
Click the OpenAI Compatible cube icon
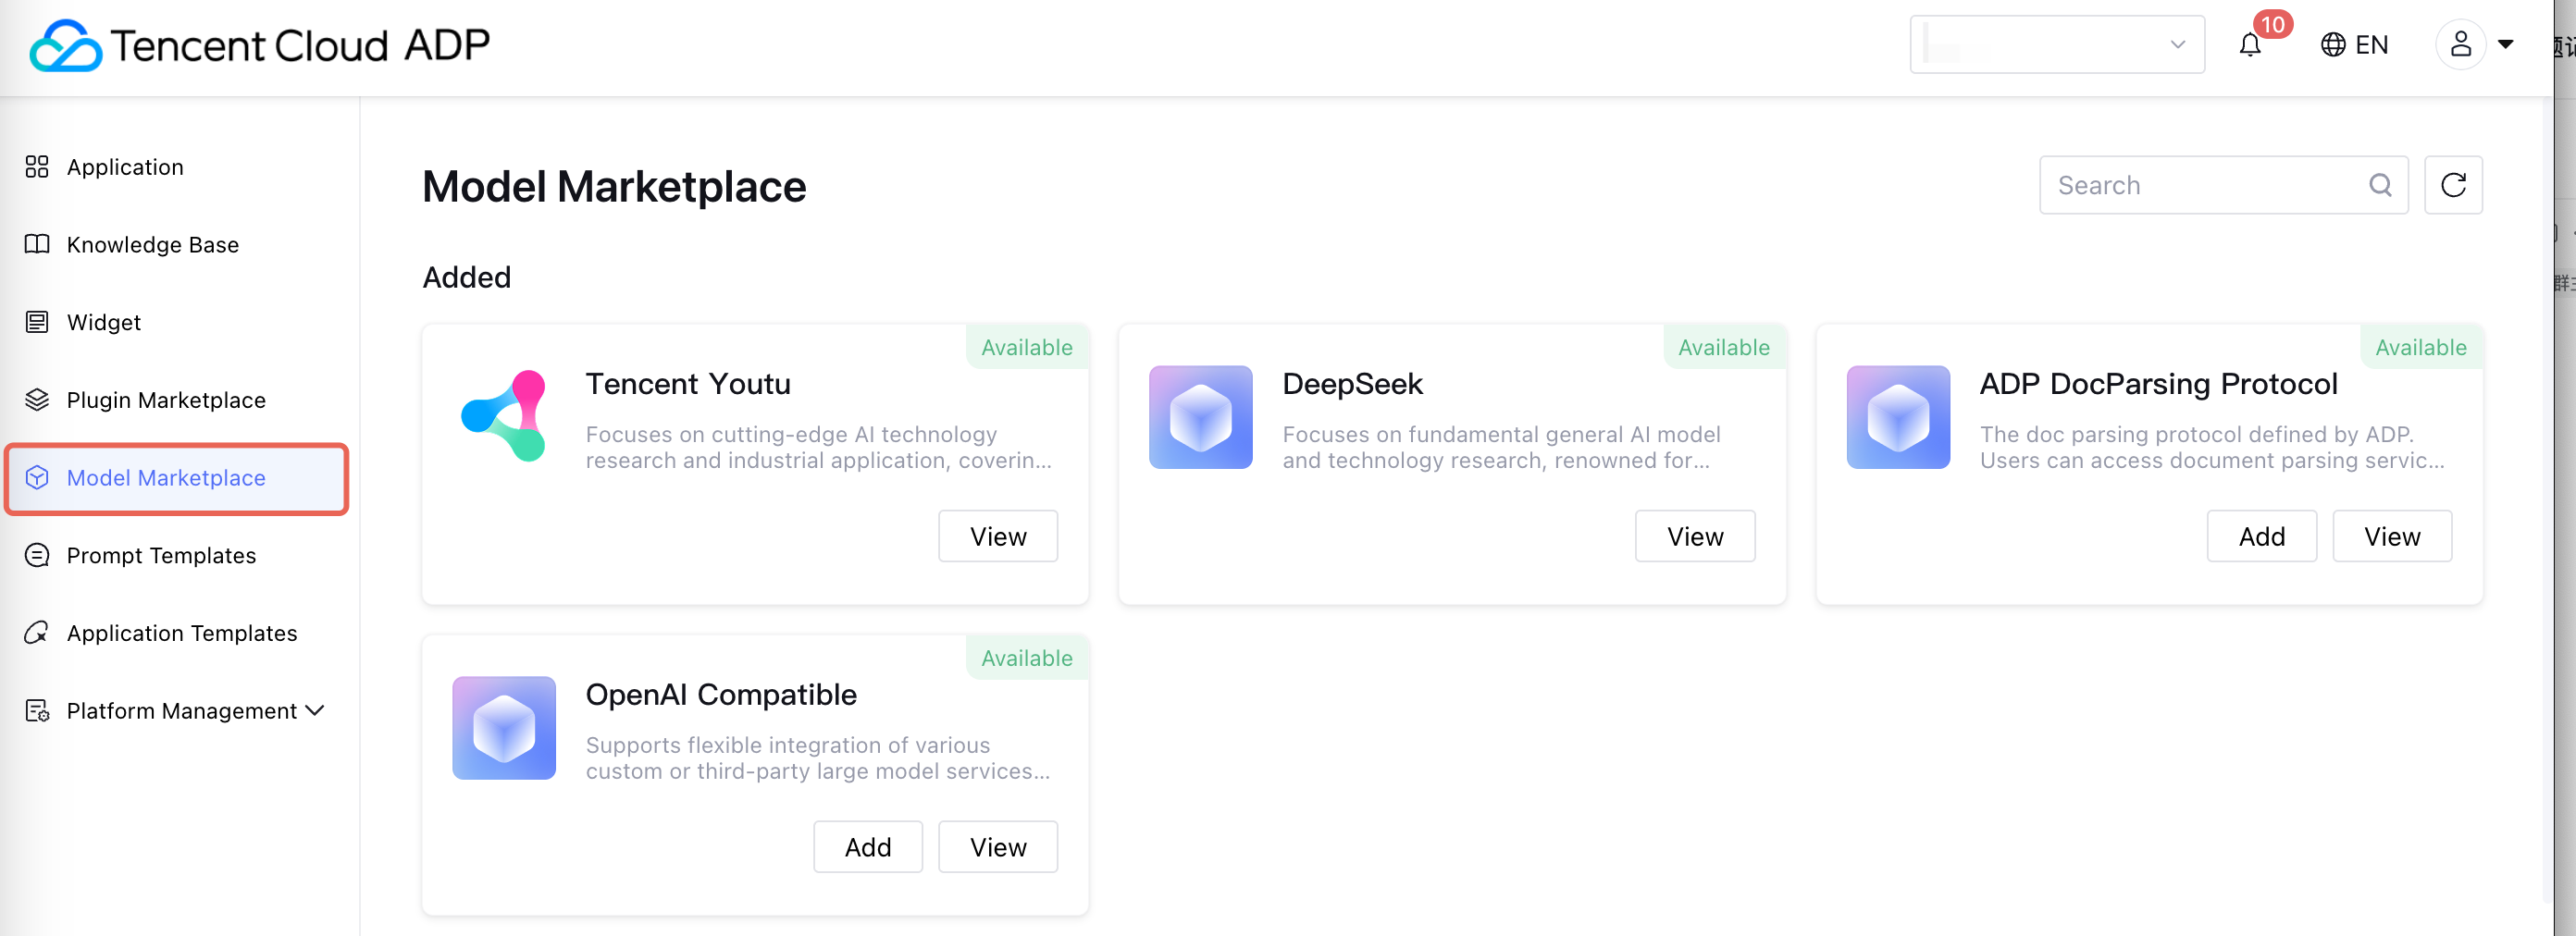click(504, 728)
